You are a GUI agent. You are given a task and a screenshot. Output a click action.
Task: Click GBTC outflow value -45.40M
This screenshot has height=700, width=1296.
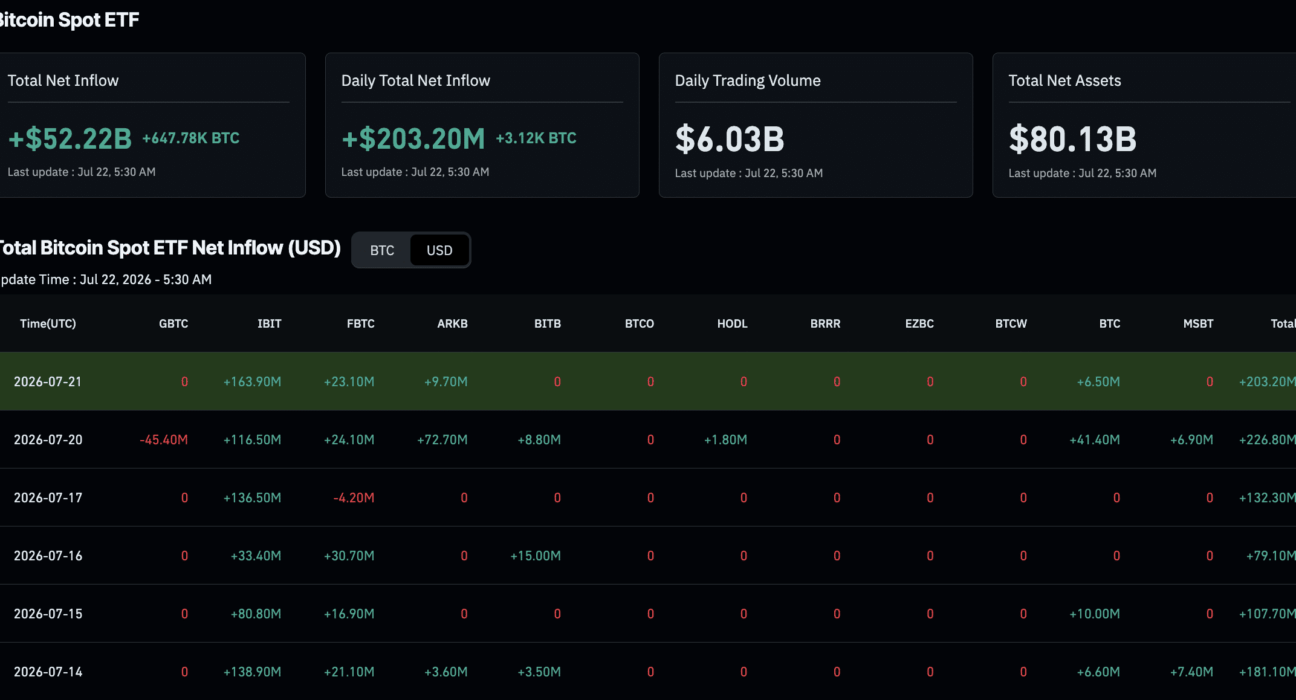coord(164,440)
